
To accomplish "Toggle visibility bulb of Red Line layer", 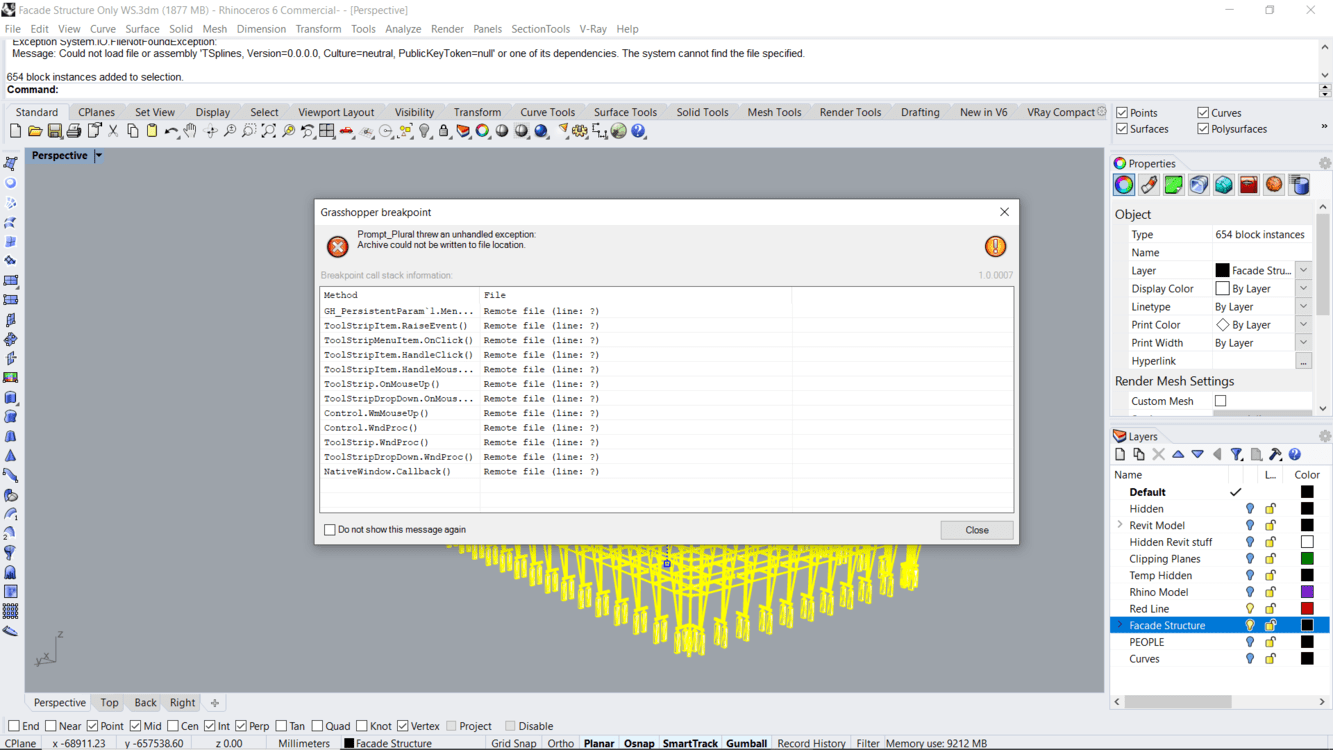I will coord(1250,608).
